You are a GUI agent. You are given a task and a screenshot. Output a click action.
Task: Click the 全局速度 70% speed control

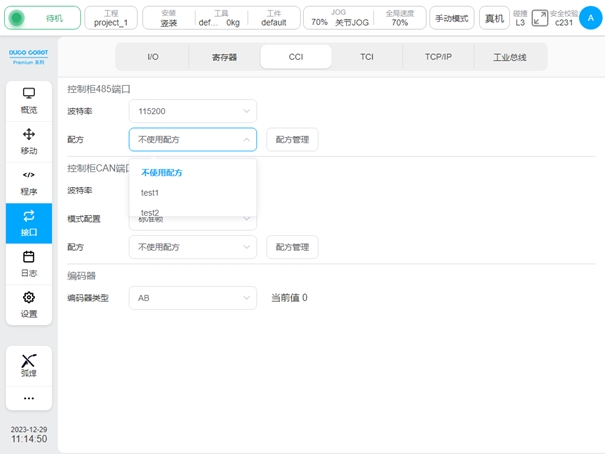tap(399, 18)
